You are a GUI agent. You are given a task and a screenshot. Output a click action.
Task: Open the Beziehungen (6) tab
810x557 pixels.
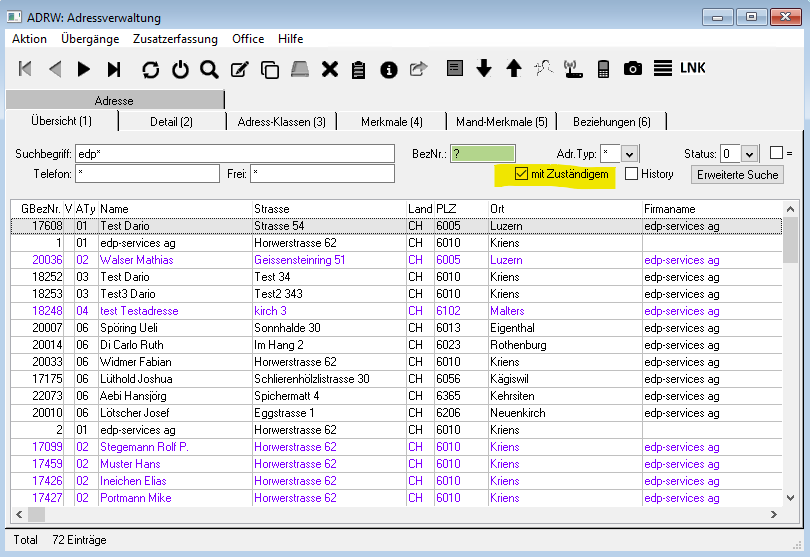(611, 121)
